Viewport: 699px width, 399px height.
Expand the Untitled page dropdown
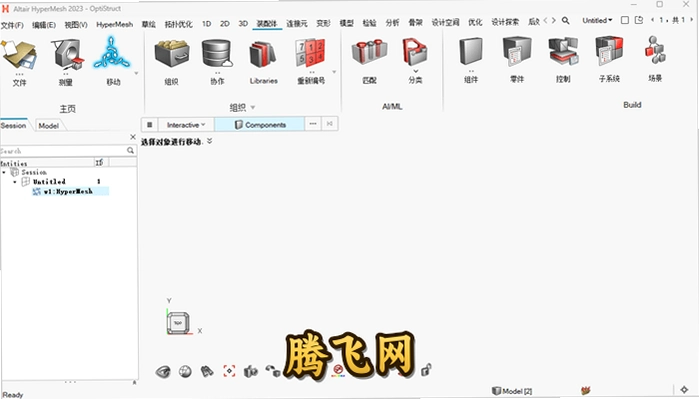click(597, 21)
